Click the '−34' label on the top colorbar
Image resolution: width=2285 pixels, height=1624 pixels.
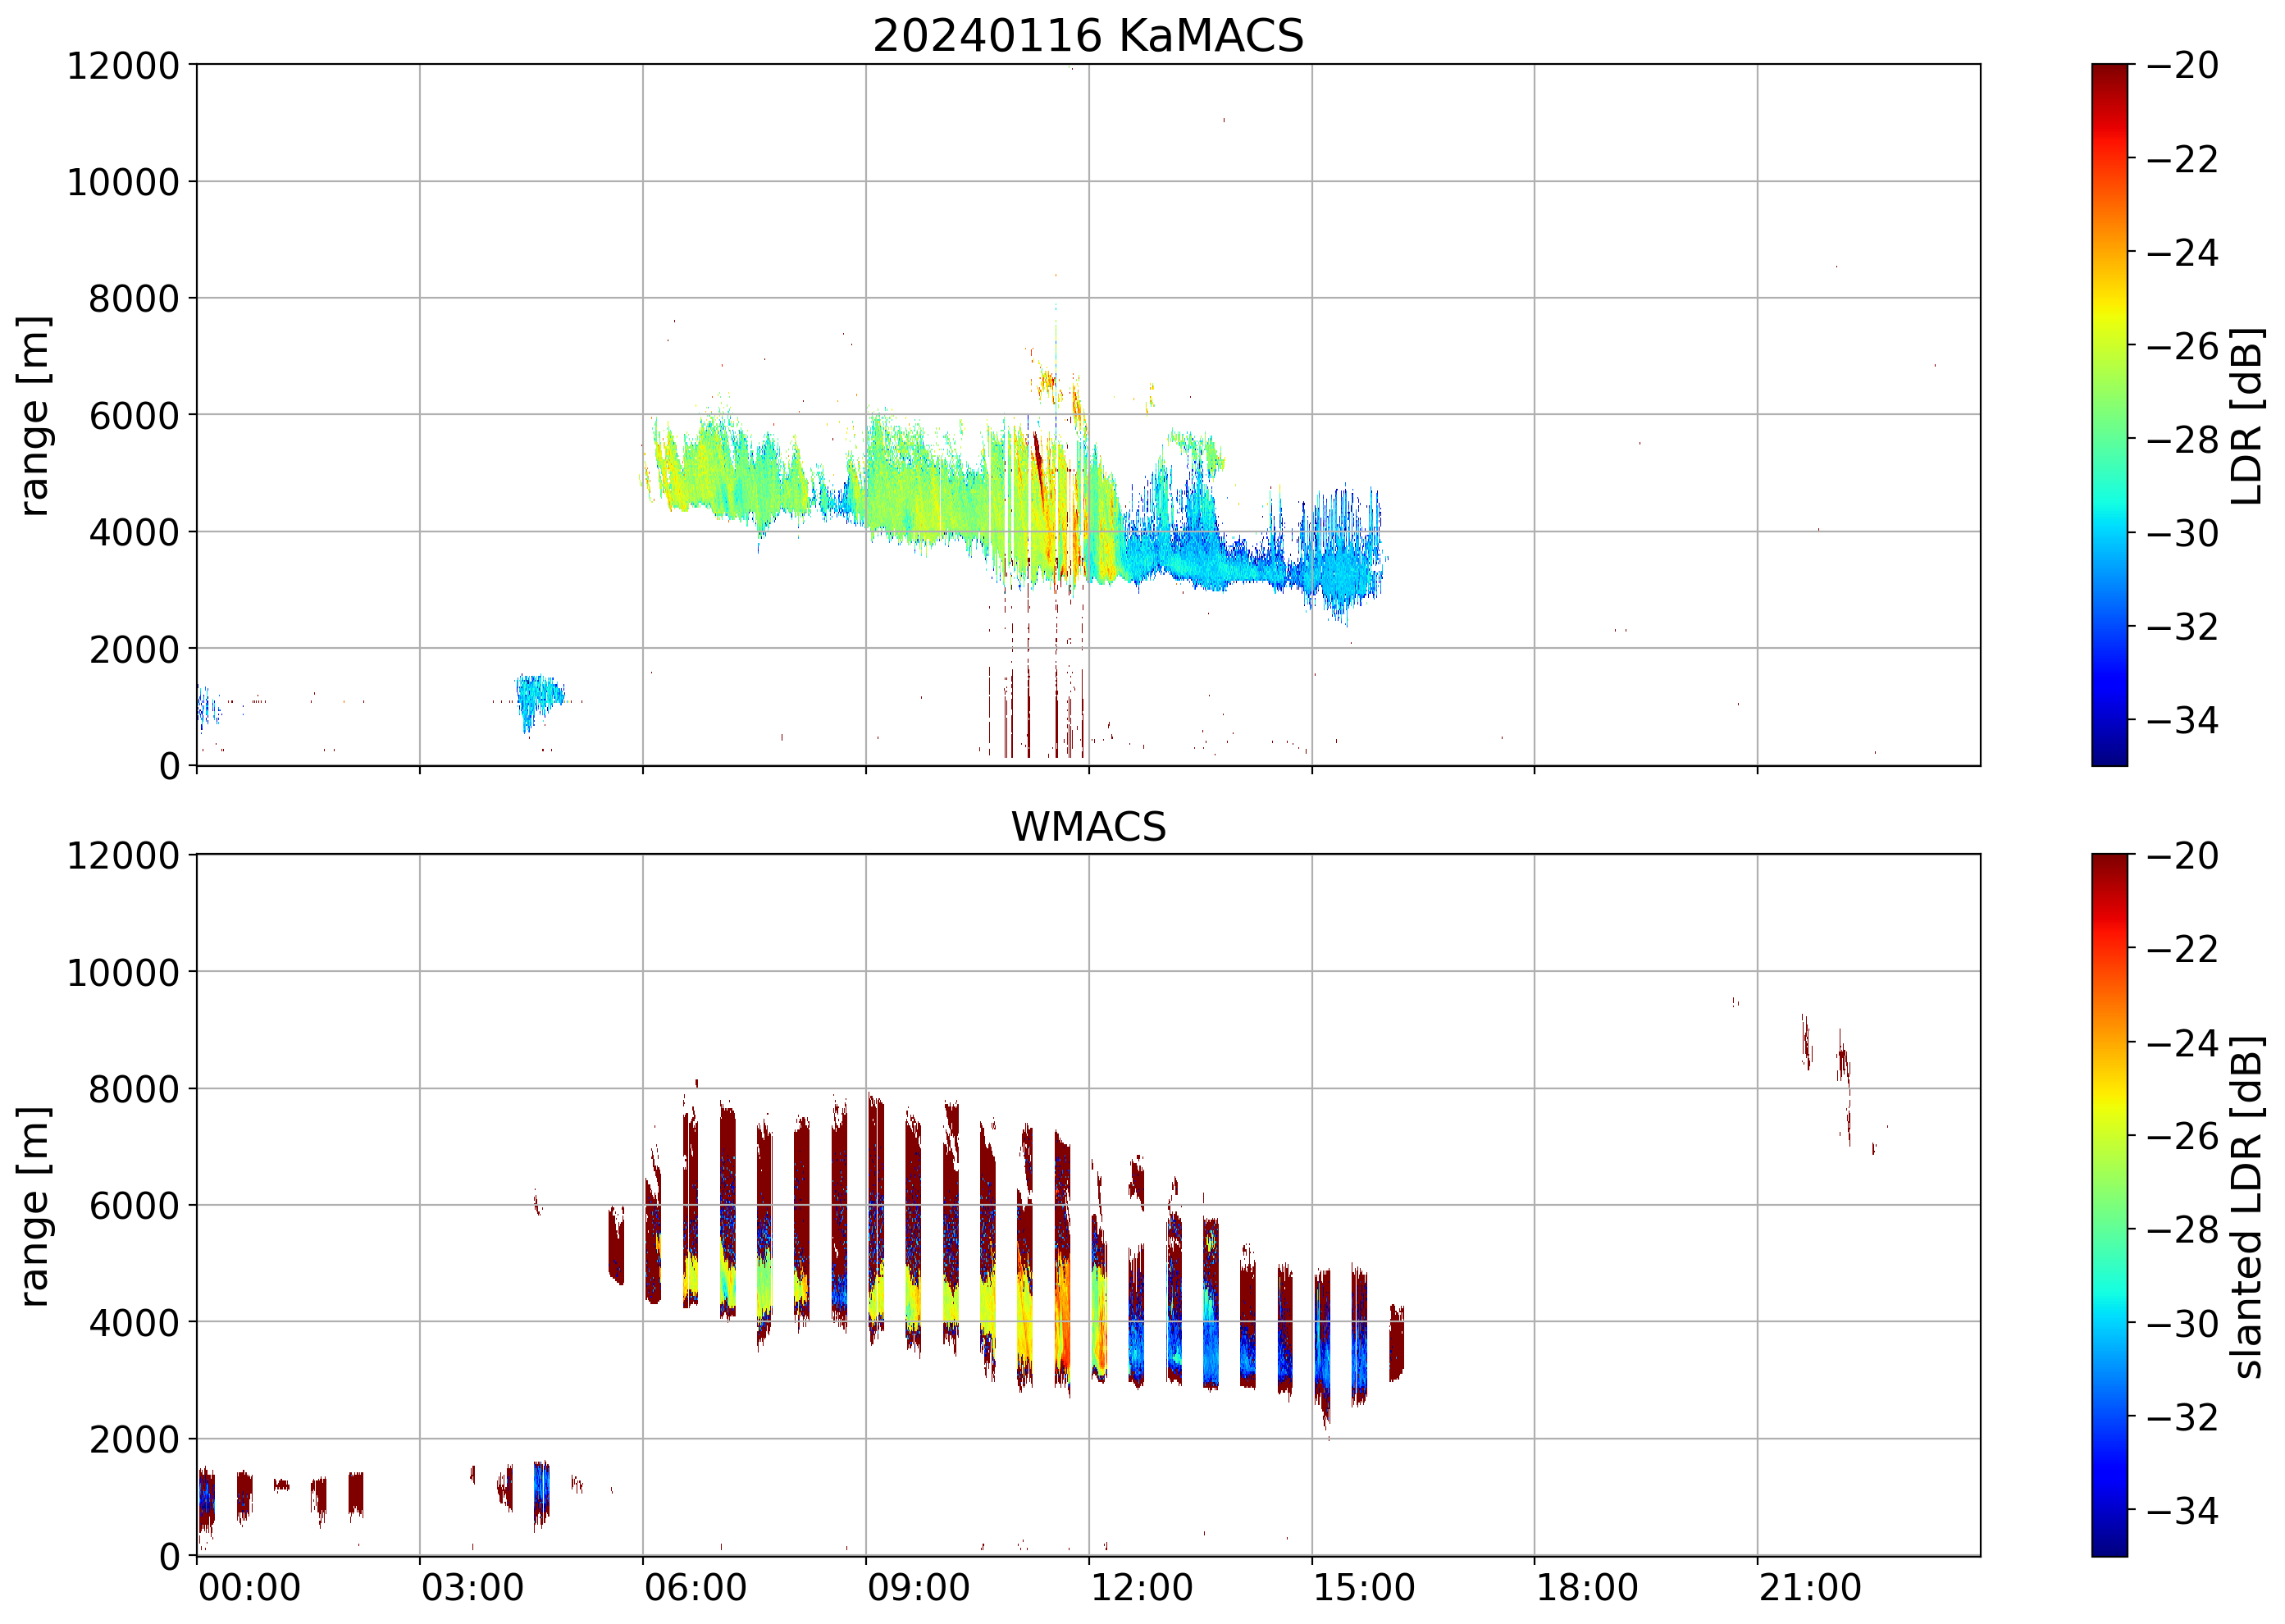tap(2182, 720)
